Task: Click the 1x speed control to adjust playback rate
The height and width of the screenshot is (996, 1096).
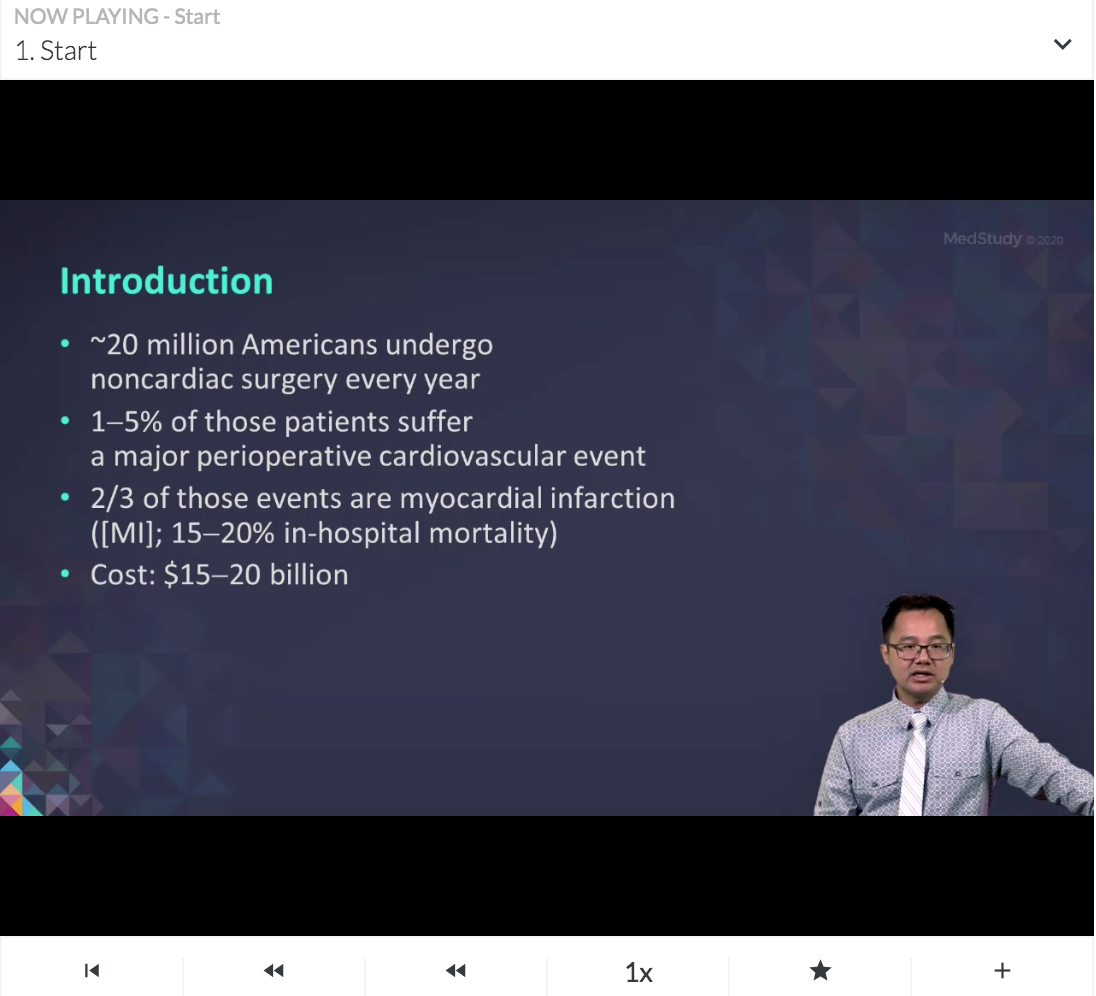Action: click(x=638, y=970)
